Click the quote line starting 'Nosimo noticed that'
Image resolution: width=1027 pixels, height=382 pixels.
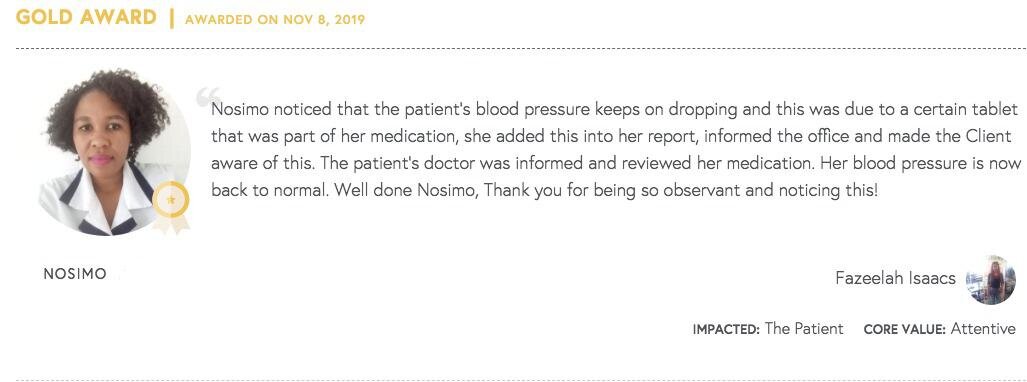614,109
